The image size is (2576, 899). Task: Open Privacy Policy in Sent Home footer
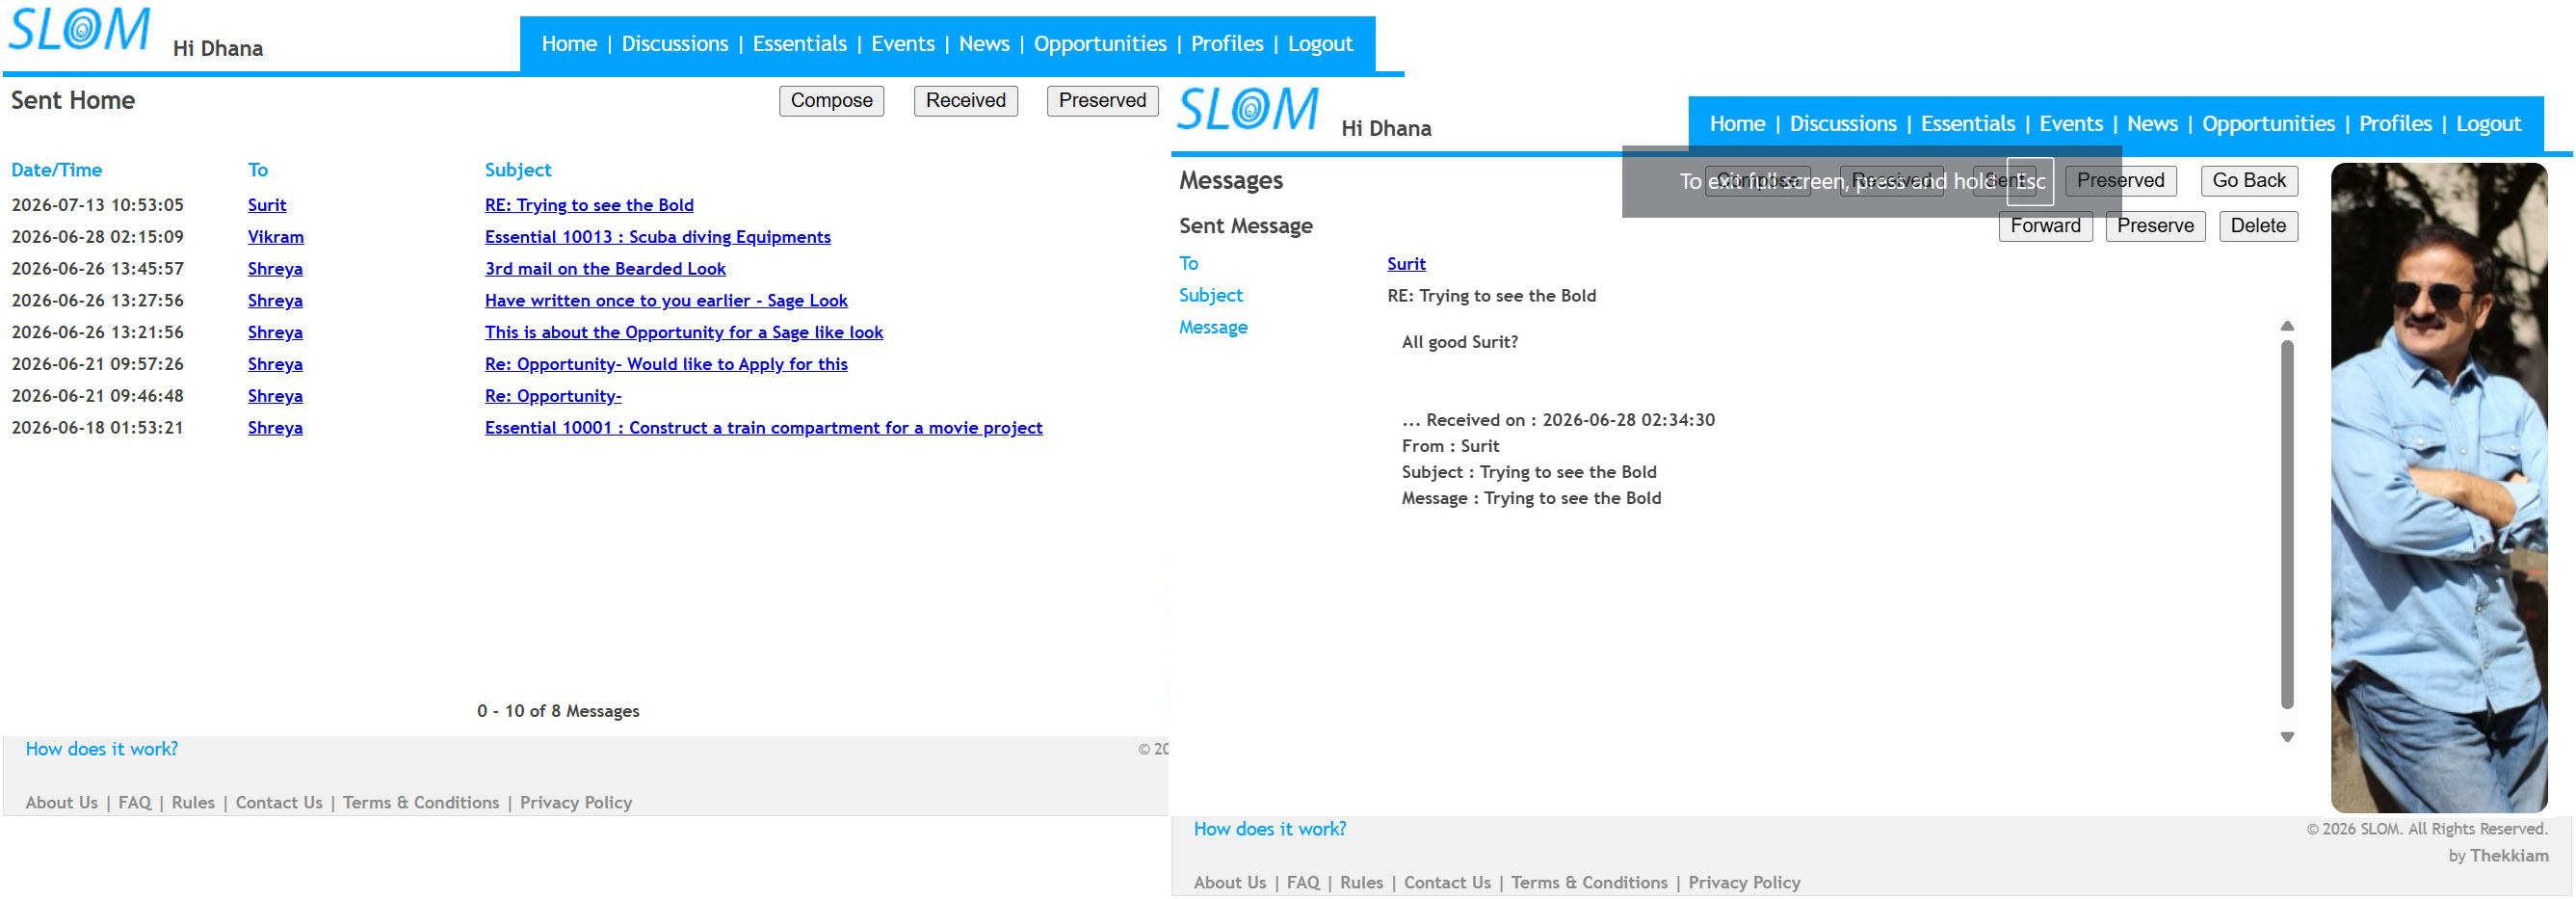576,803
